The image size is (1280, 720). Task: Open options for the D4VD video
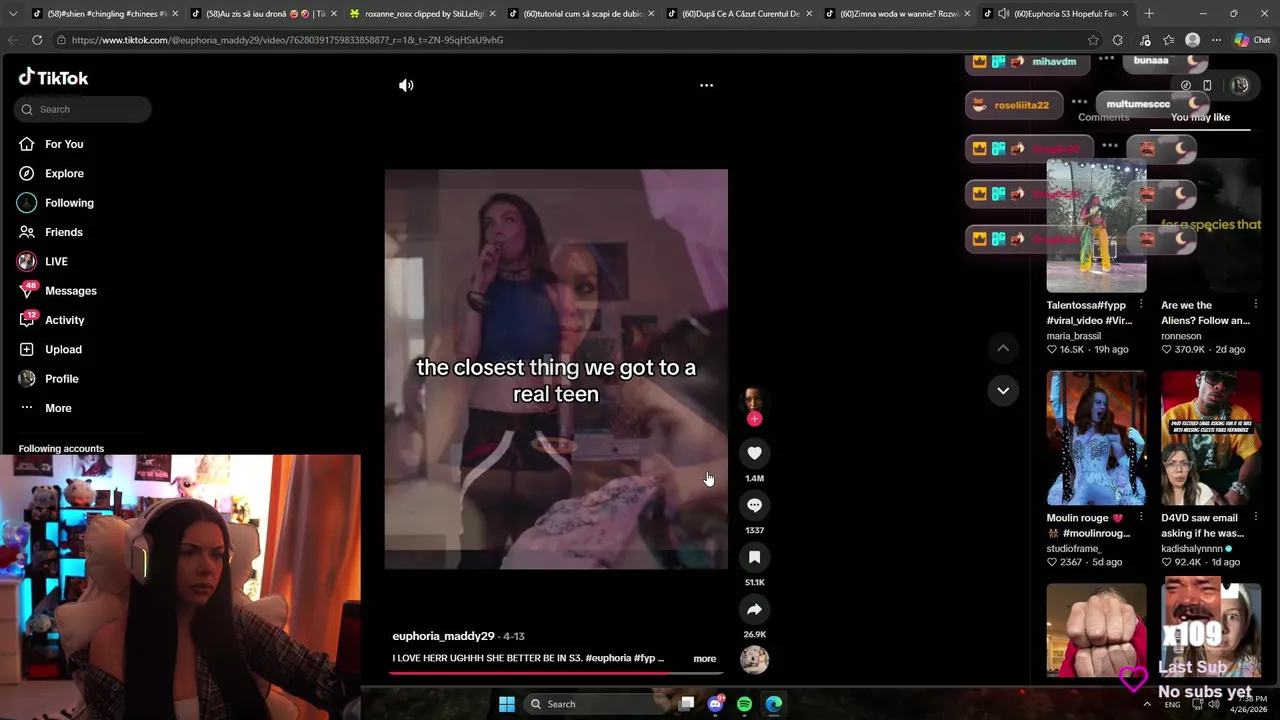(x=1256, y=518)
